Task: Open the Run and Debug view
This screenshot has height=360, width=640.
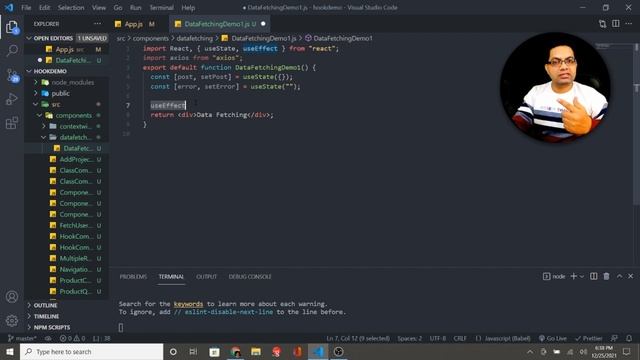Action: 12,99
